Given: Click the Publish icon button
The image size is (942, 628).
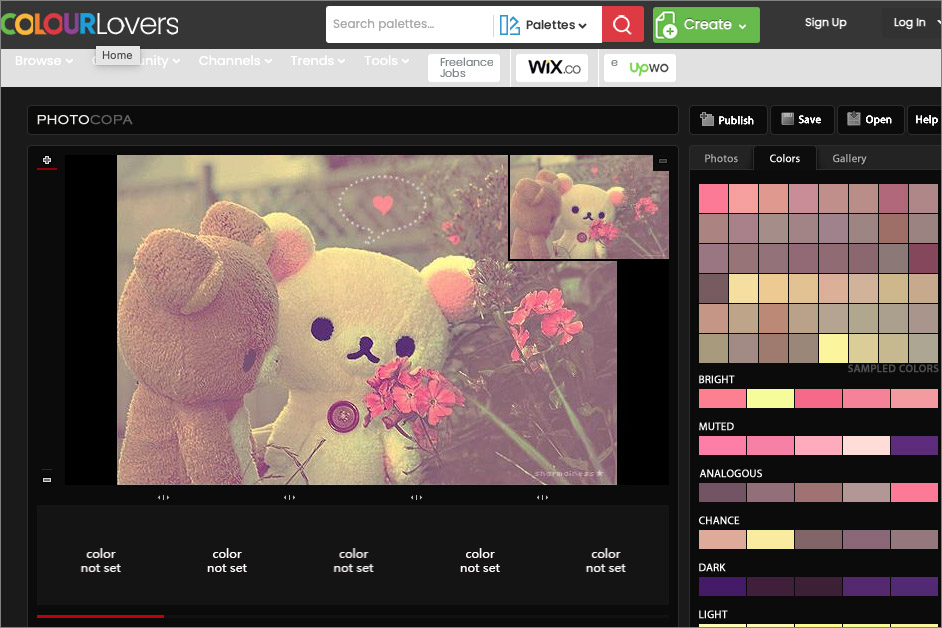Looking at the screenshot, I should 728,120.
